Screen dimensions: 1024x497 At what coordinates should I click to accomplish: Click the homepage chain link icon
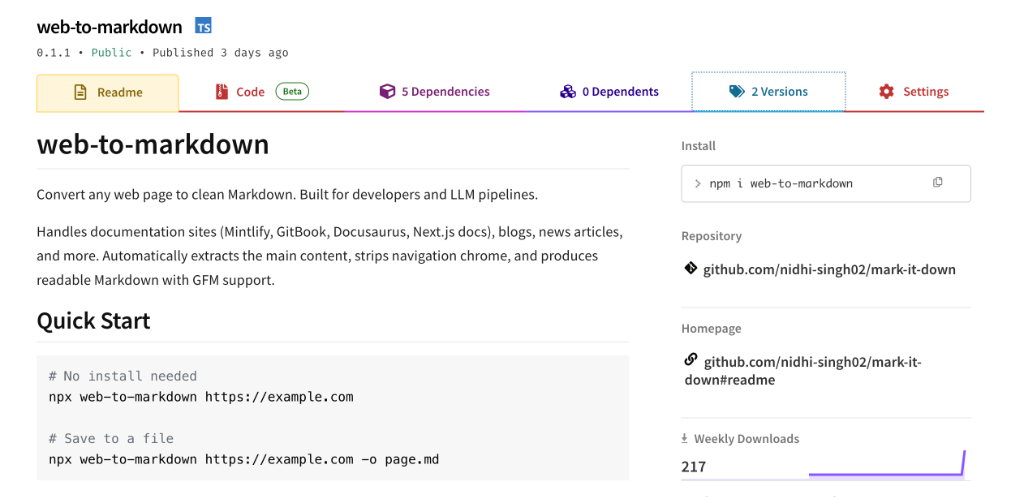tap(690, 360)
